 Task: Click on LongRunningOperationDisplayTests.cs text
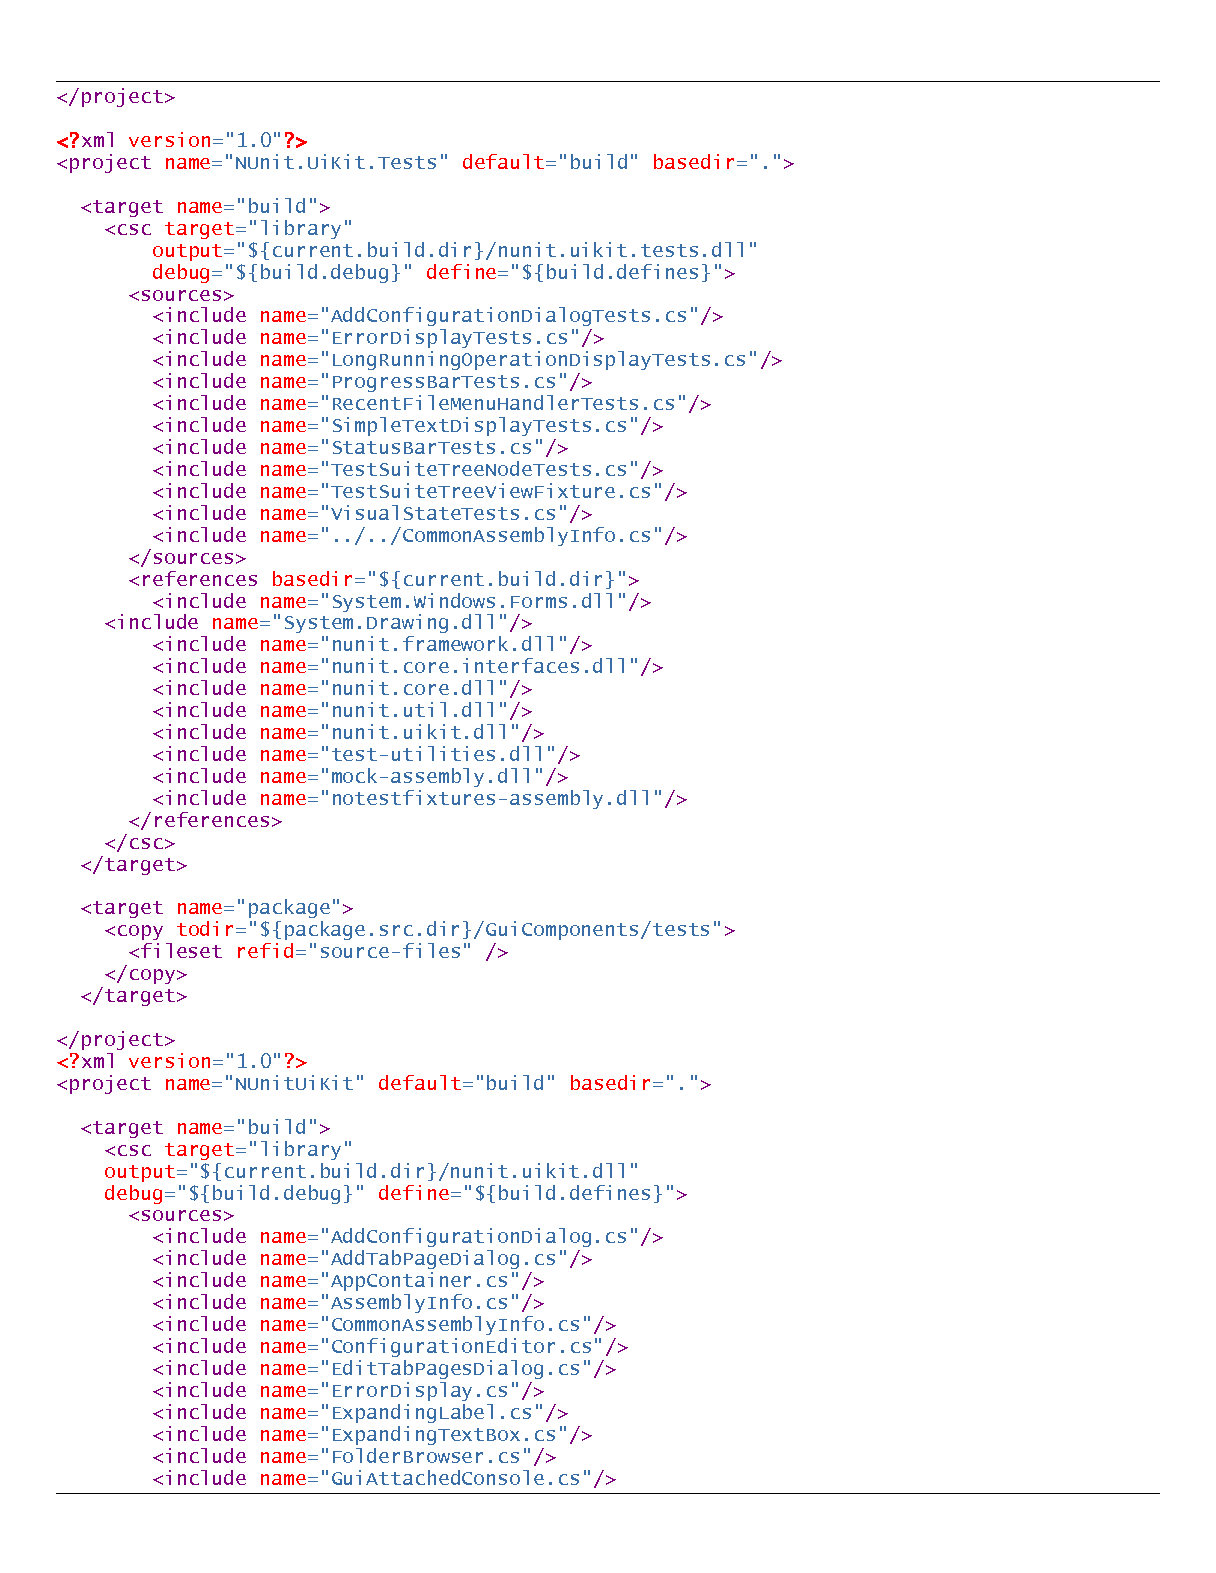(x=539, y=360)
